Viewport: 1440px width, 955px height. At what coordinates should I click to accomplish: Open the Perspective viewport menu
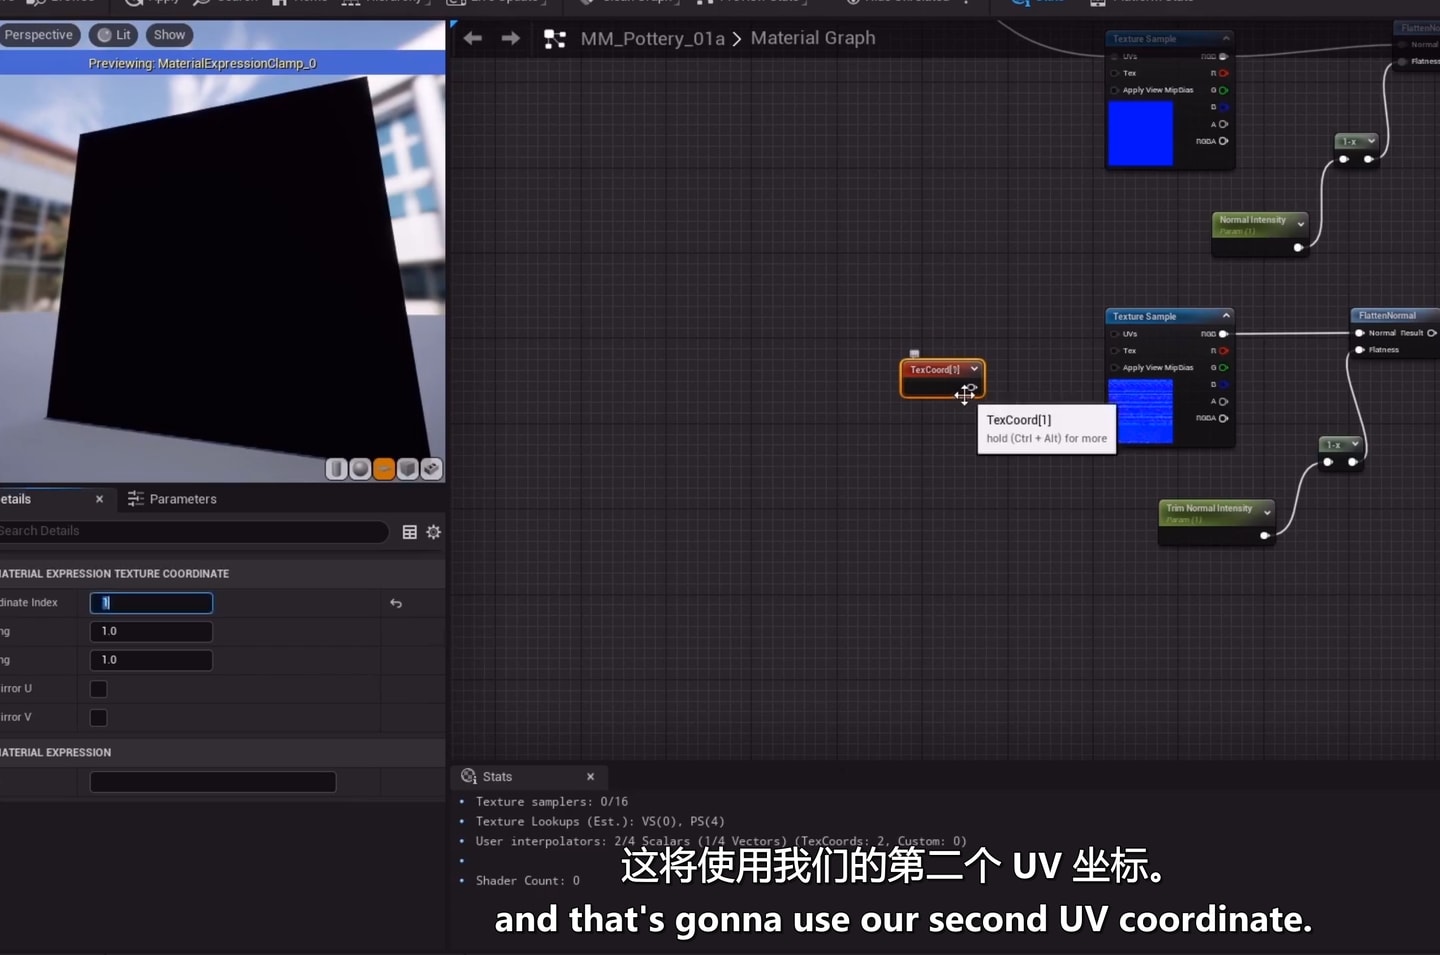(38, 35)
